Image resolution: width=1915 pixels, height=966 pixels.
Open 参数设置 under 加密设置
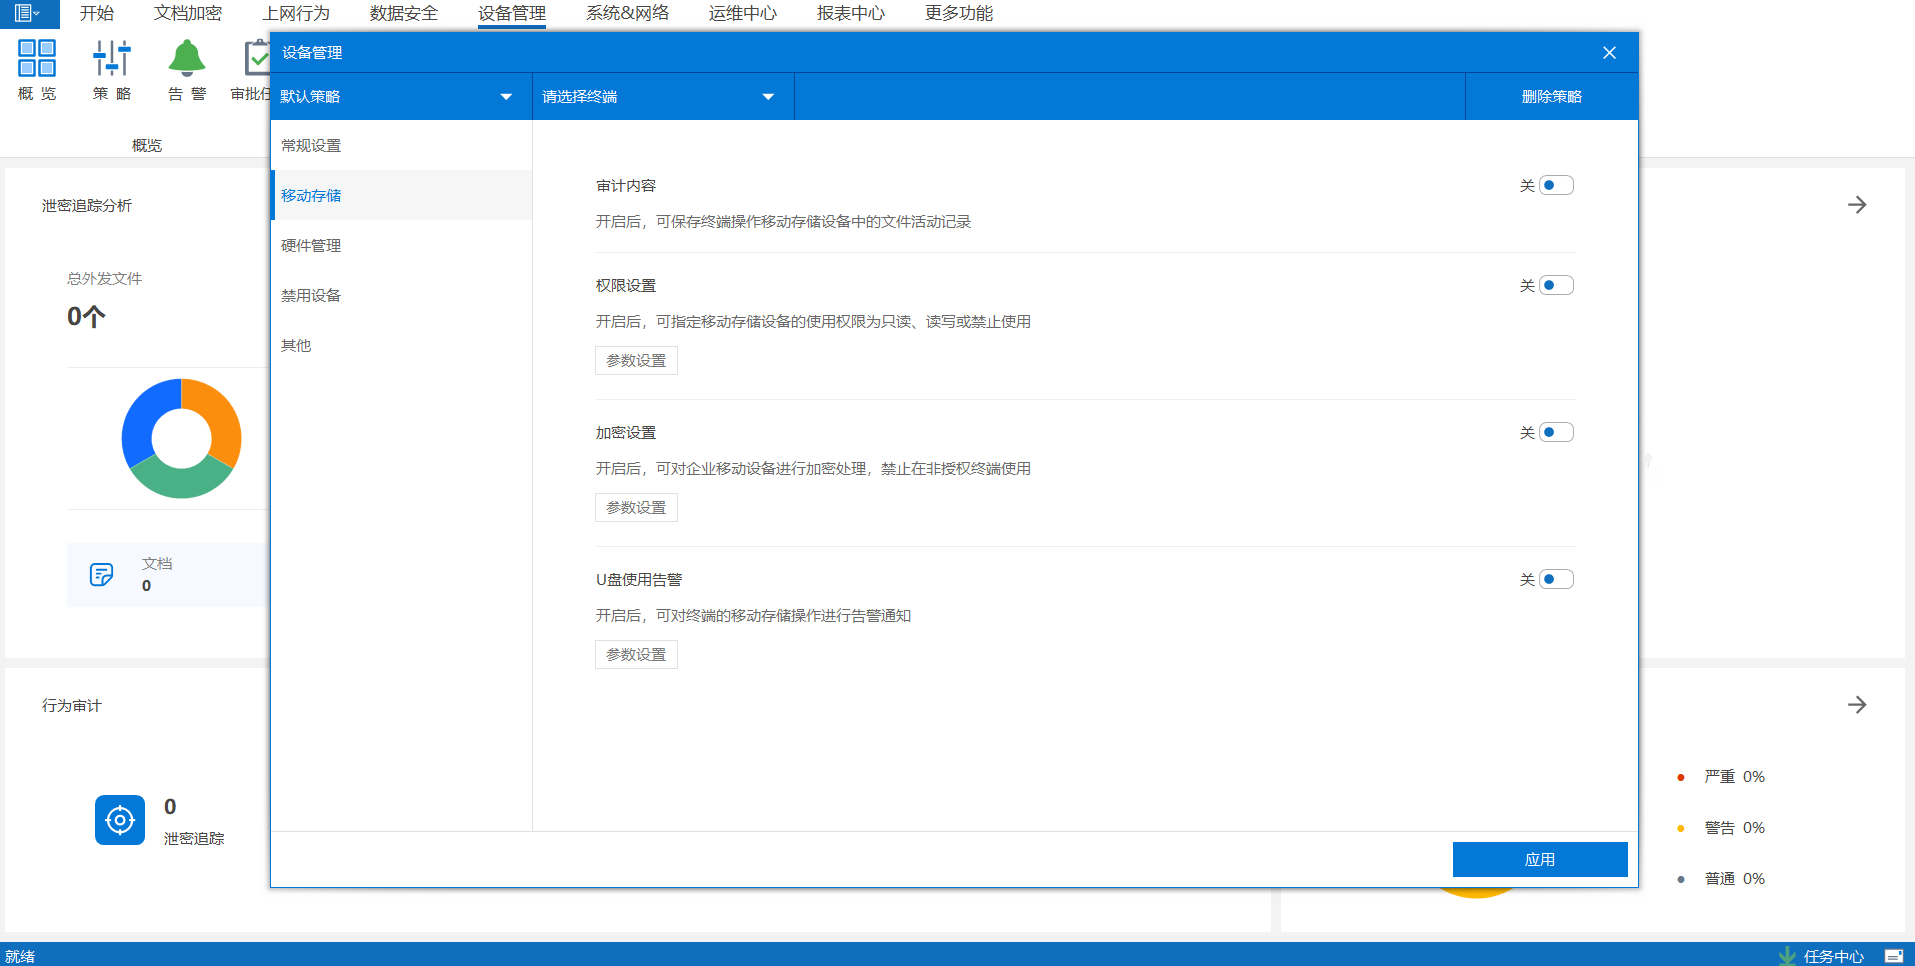[x=636, y=508]
